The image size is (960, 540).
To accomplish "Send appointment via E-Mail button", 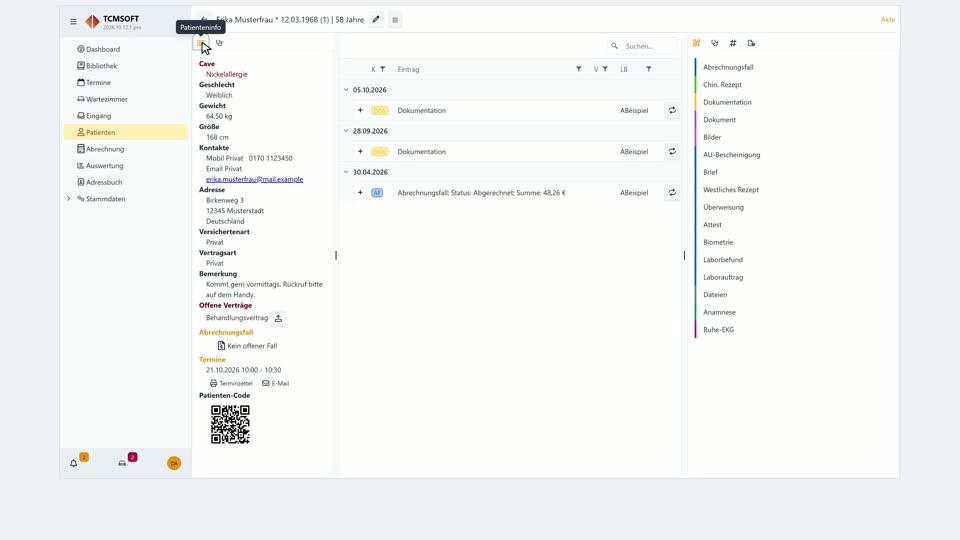I will pos(276,383).
